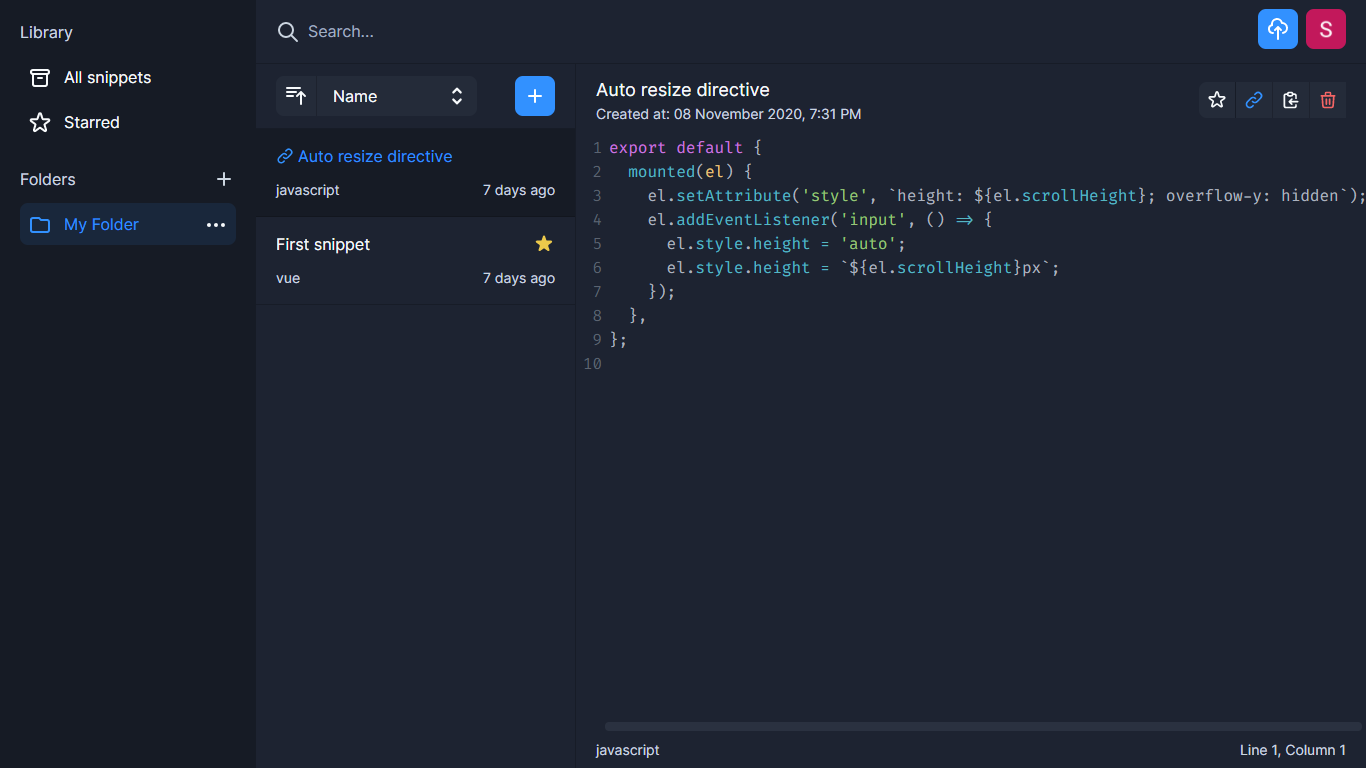Click the horizontal scrollbar of editor

[983, 727]
